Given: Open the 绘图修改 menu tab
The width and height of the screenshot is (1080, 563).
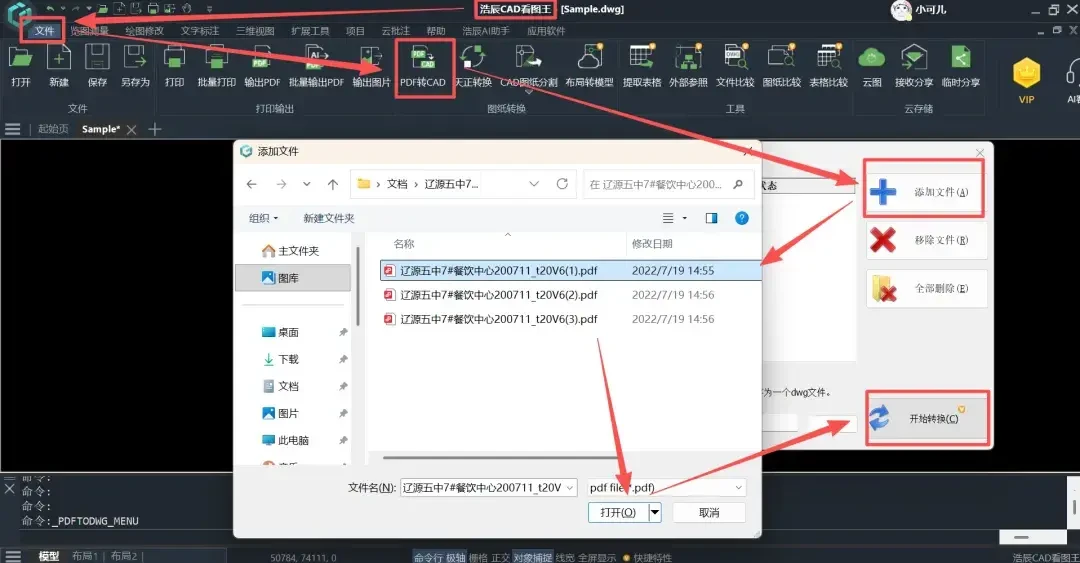Looking at the screenshot, I should coord(145,31).
